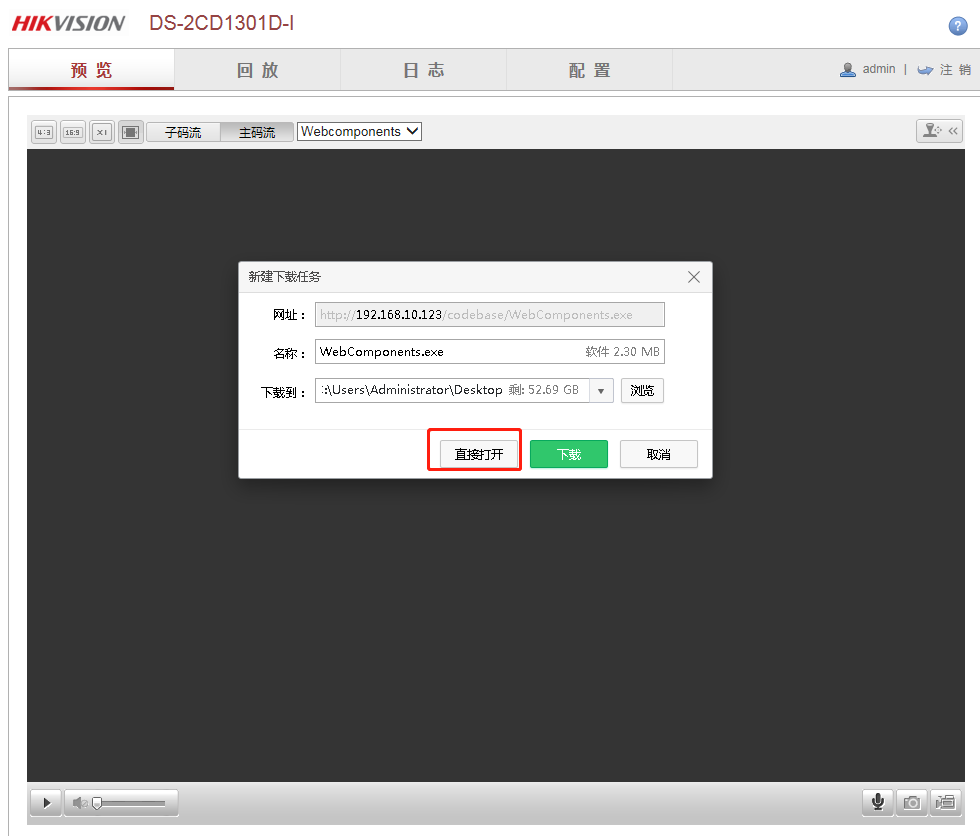Open help via the question mark icon

[x=957, y=26]
